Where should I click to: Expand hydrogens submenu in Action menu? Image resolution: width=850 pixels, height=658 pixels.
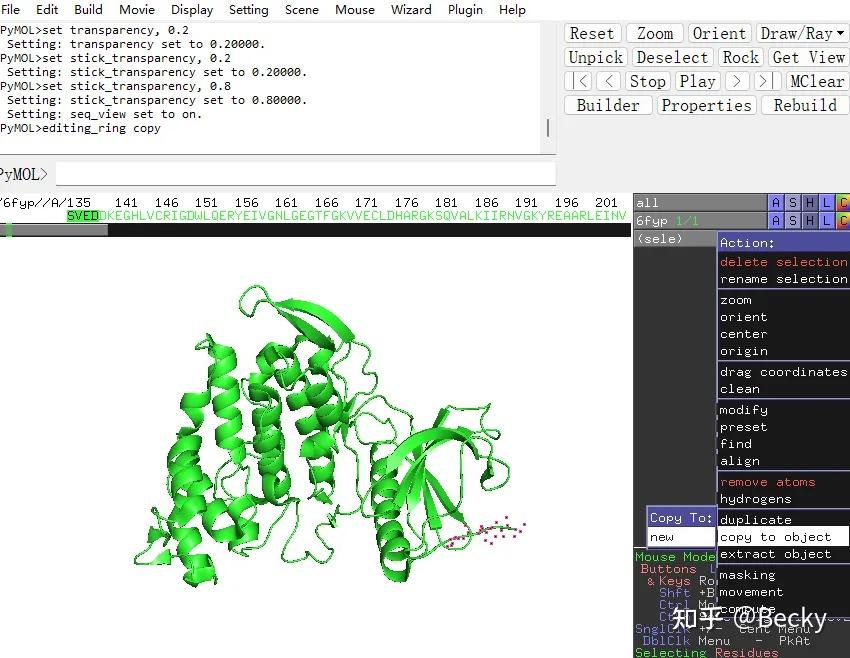783,499
